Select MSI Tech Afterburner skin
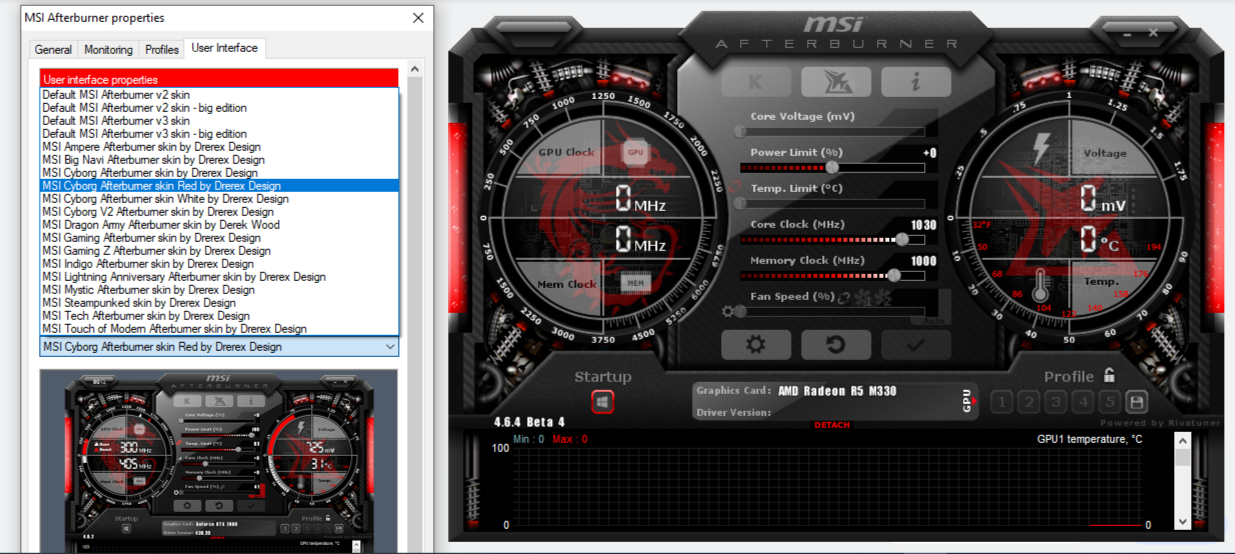1235x554 pixels. (x=219, y=315)
